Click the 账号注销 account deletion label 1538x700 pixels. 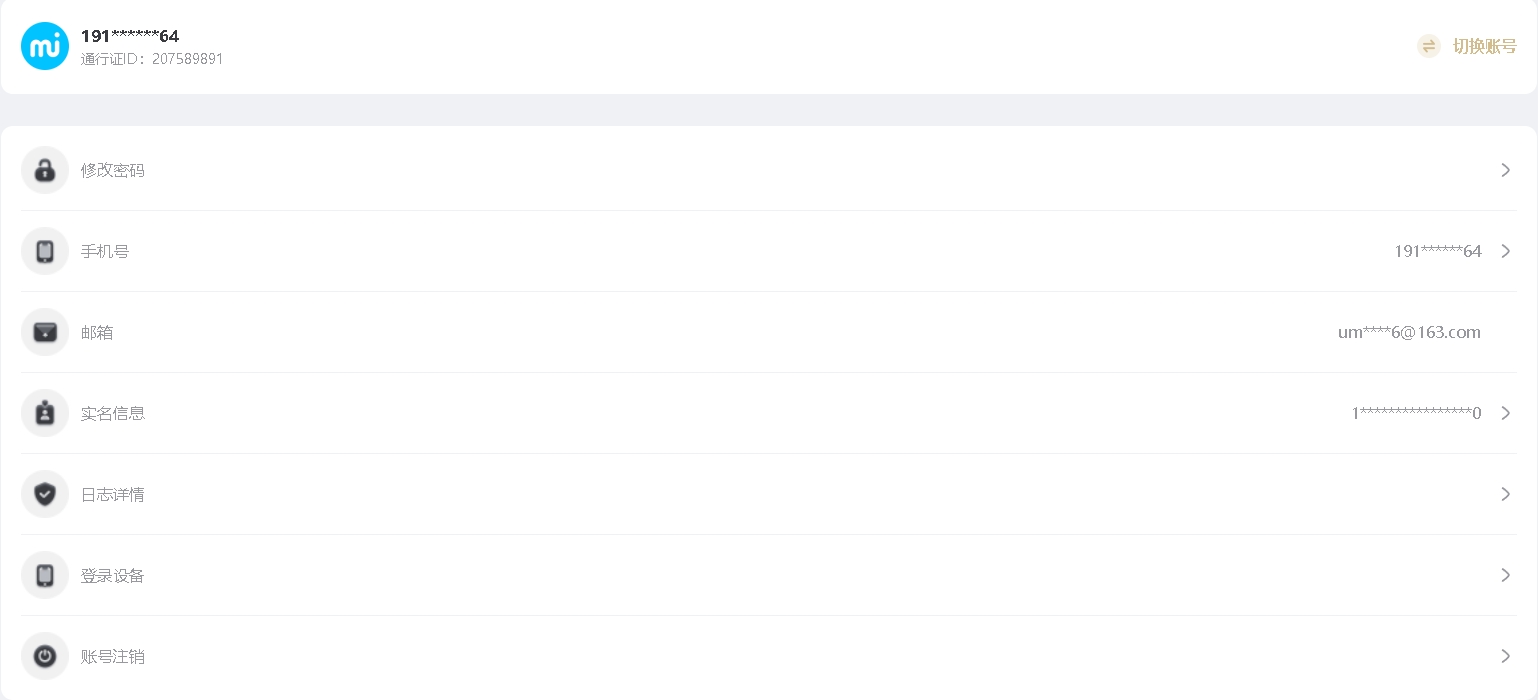(113, 657)
